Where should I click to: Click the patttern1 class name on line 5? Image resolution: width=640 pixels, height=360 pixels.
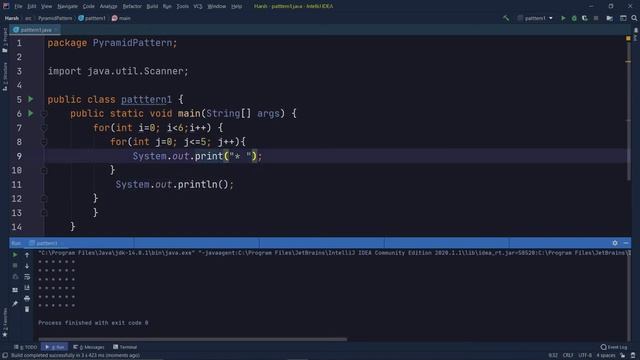tap(146, 99)
